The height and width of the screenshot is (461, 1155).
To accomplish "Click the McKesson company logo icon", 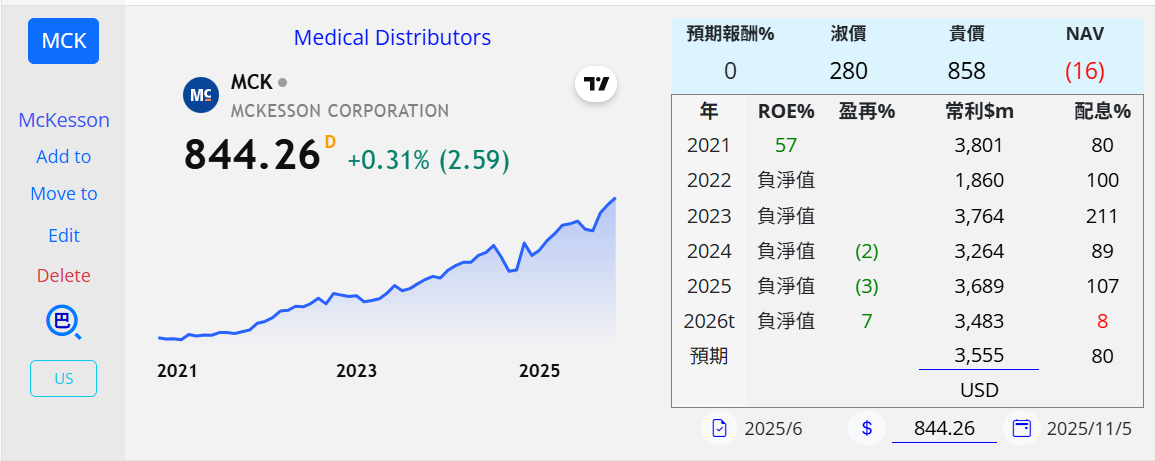I will pyautogui.click(x=201, y=94).
